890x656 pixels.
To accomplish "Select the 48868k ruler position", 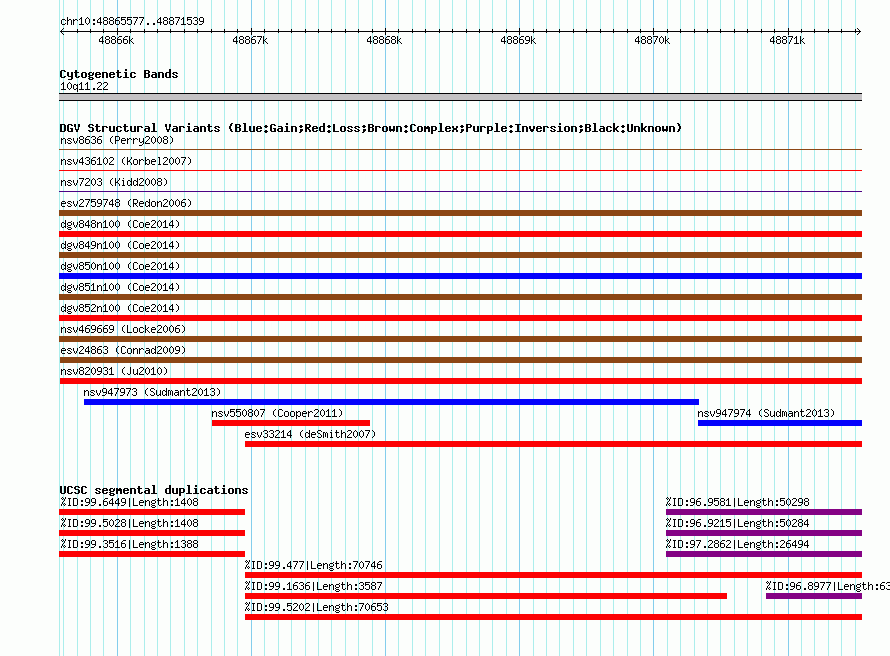I will point(384,40).
